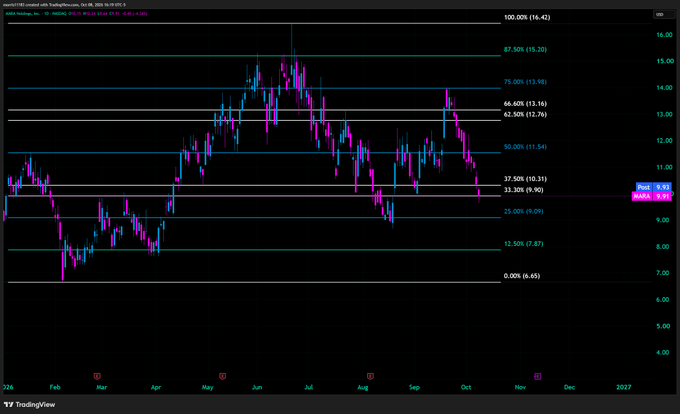Click the red earnings marker above Aug
Image resolution: width=680 pixels, height=414 pixels.
pyautogui.click(x=370, y=376)
